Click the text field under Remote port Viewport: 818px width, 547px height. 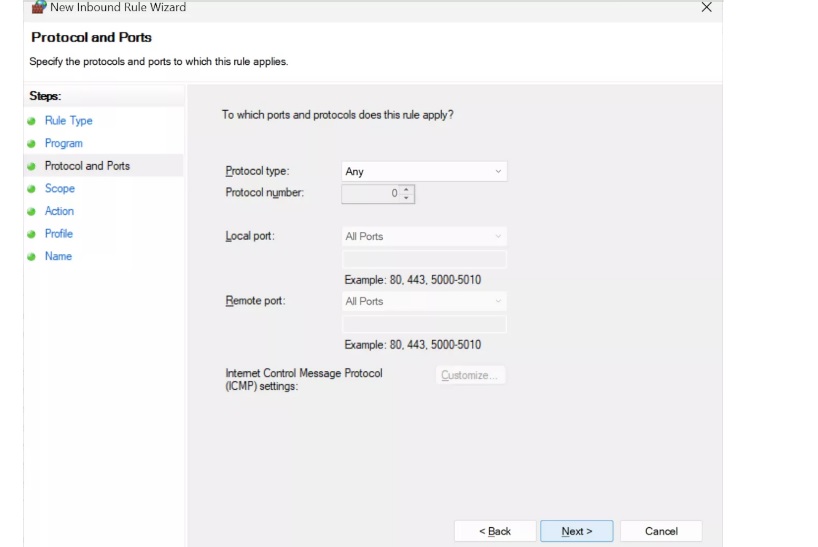424,324
